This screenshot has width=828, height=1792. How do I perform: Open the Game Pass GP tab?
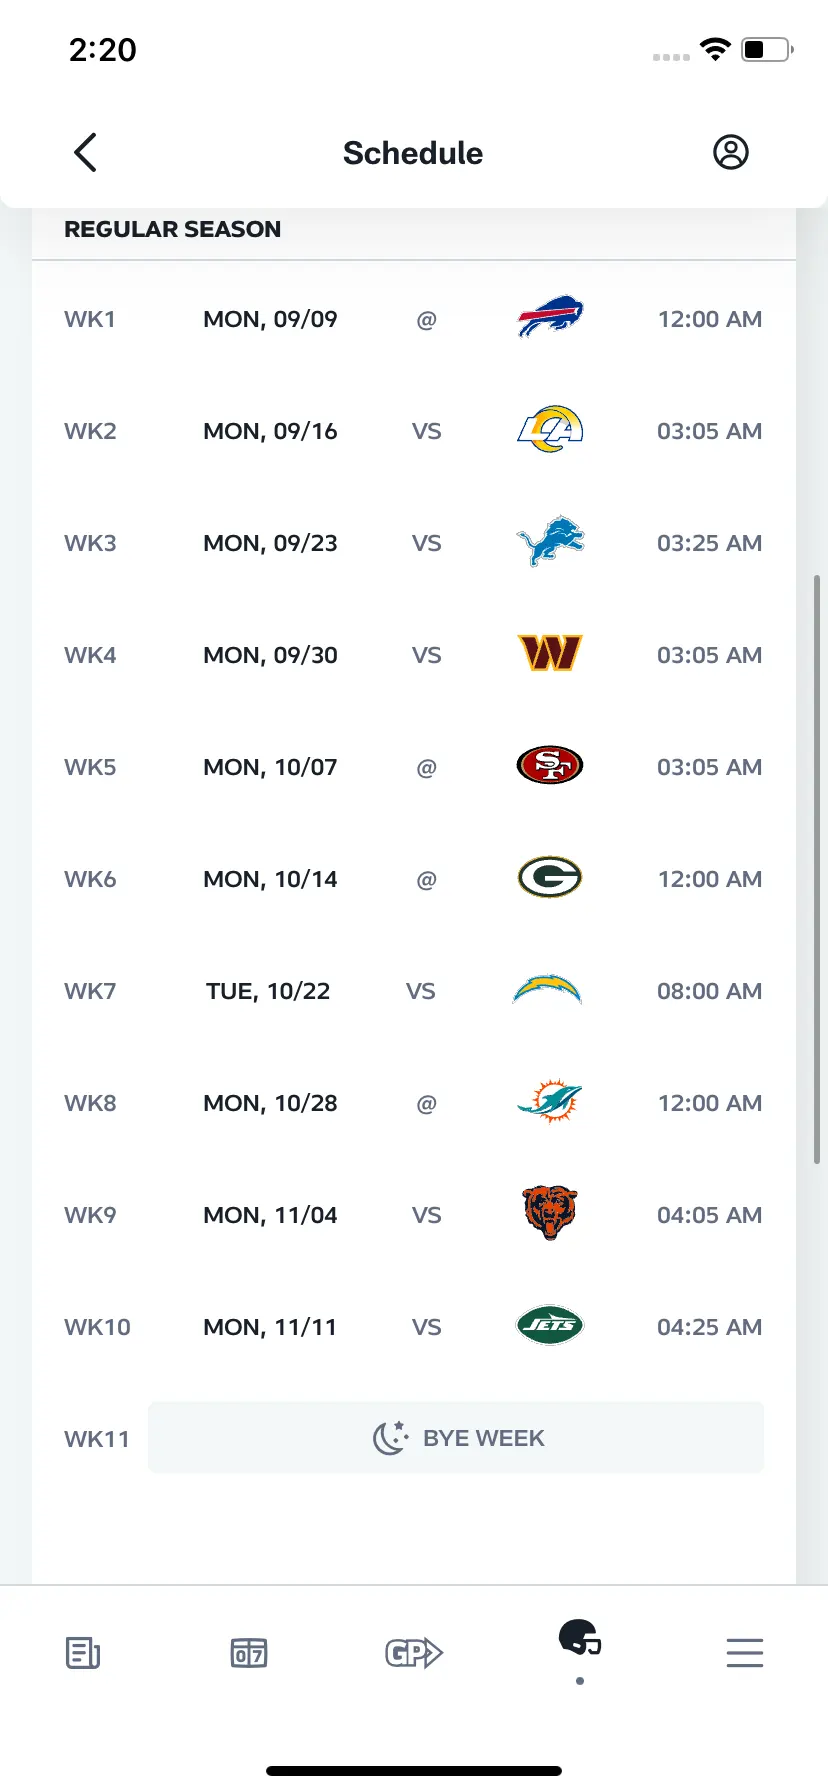click(x=414, y=1653)
